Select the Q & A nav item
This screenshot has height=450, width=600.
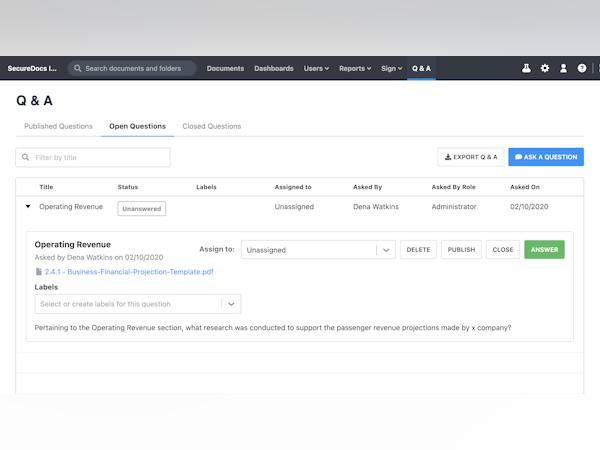(421, 68)
